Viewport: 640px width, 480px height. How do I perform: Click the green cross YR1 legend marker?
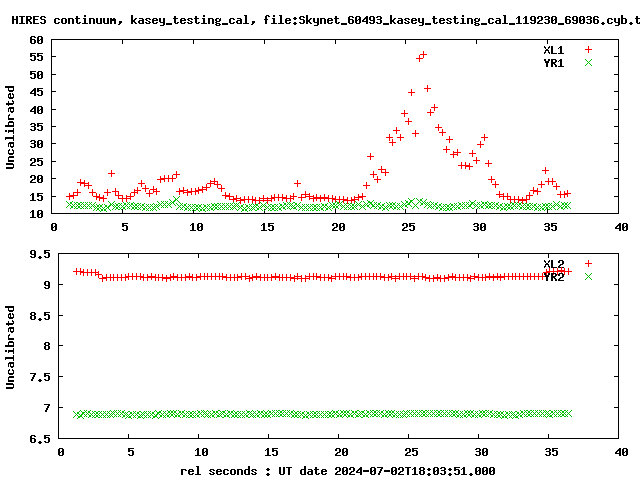tap(588, 63)
